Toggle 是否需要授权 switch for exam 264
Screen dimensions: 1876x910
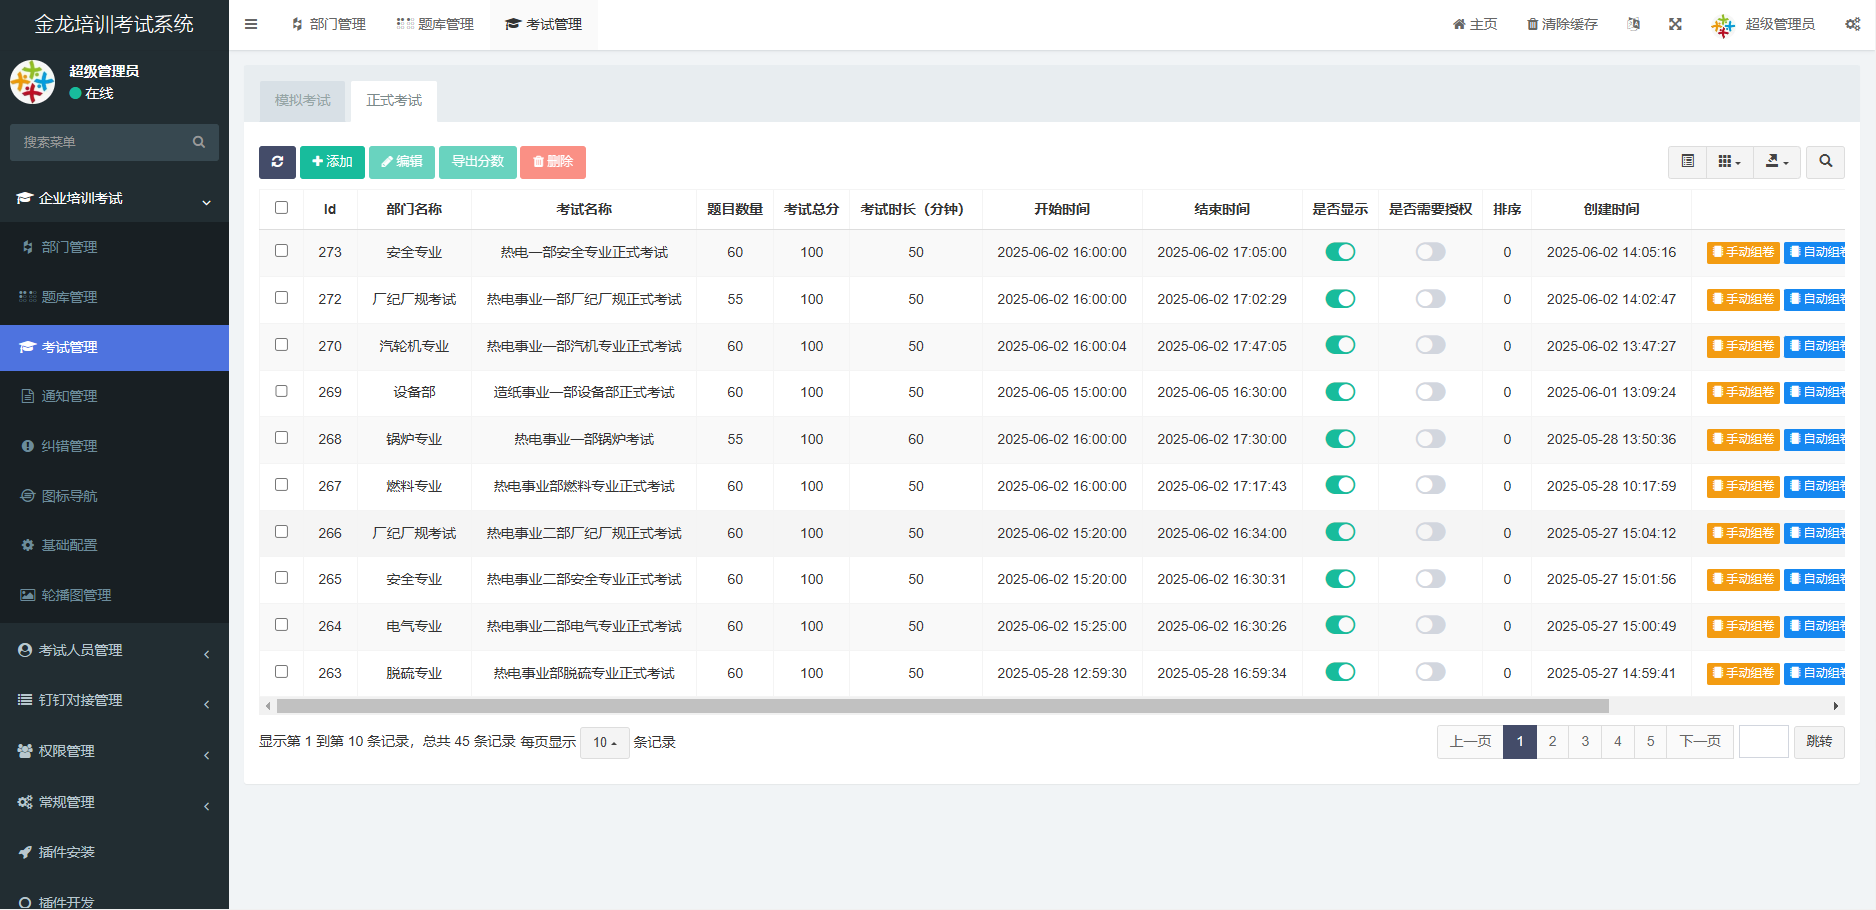[x=1430, y=625]
